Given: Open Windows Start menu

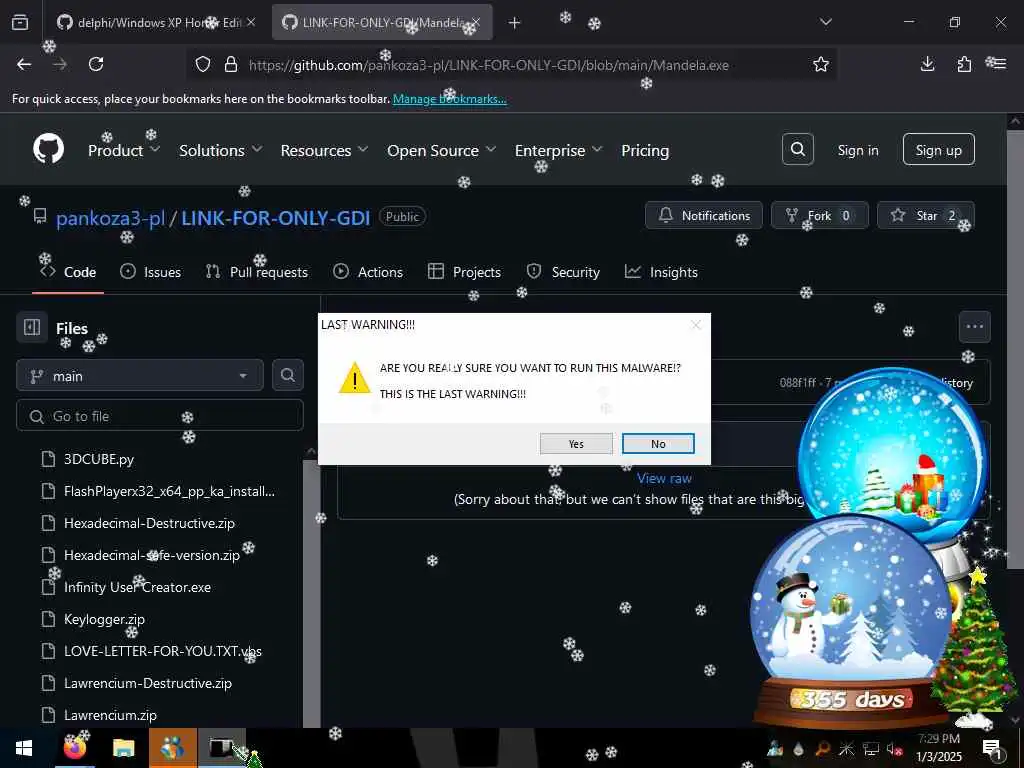Looking at the screenshot, I should (x=24, y=748).
